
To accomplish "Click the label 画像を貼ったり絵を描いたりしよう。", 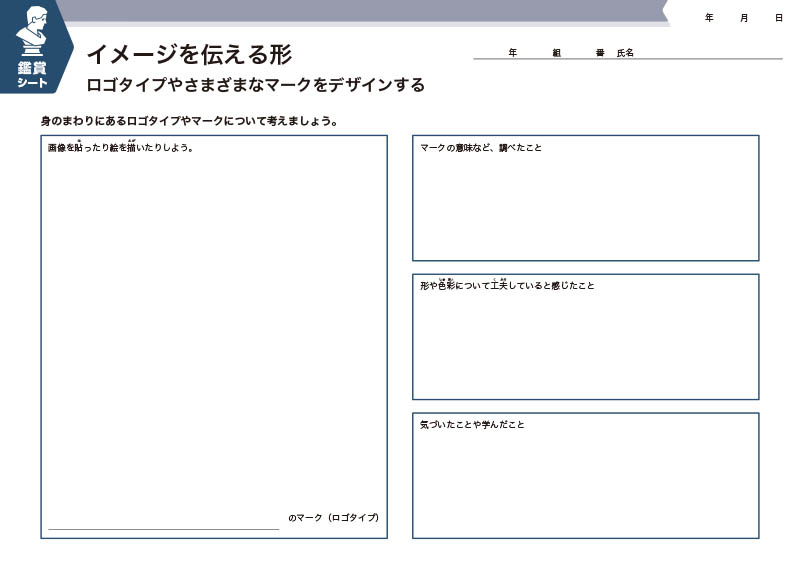I will (x=120, y=147).
